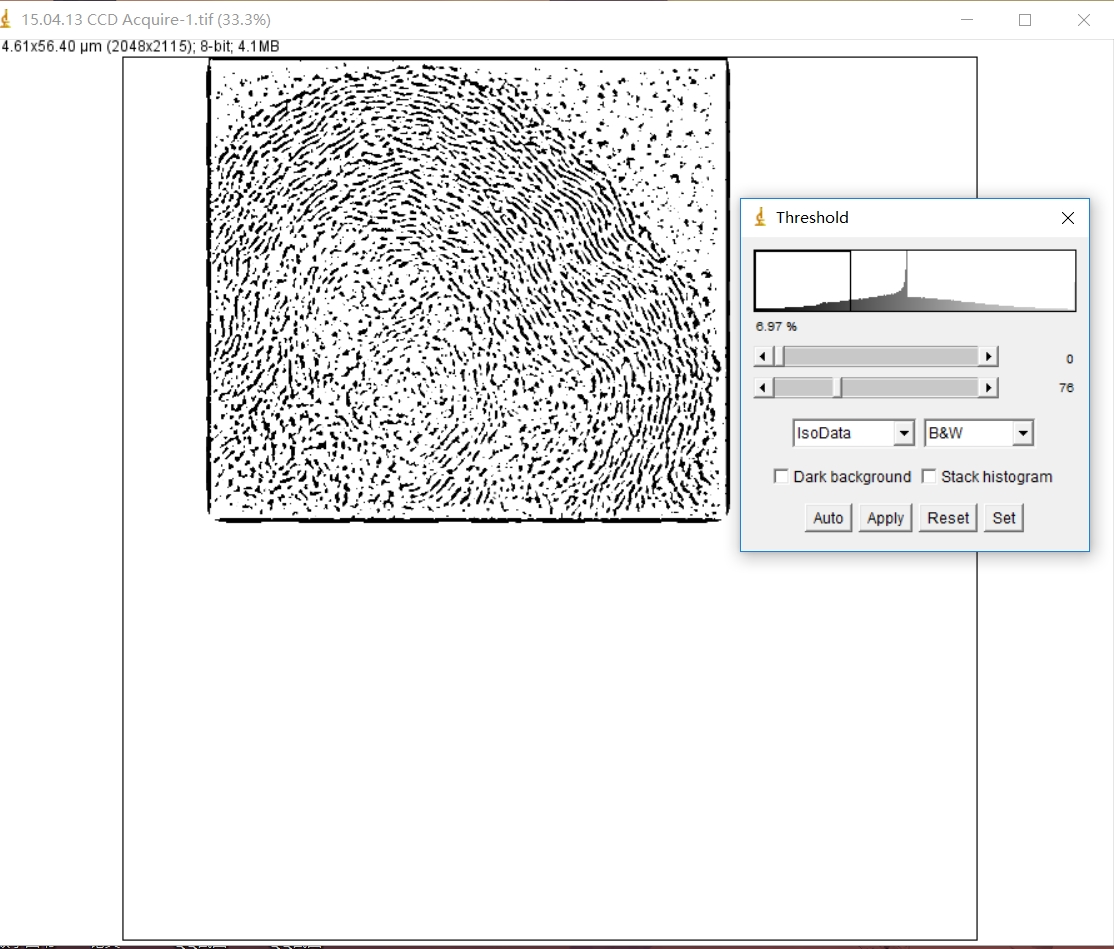The width and height of the screenshot is (1114, 949).
Task: Click the maximum threshold slider thumb at 76
Action: click(839, 388)
